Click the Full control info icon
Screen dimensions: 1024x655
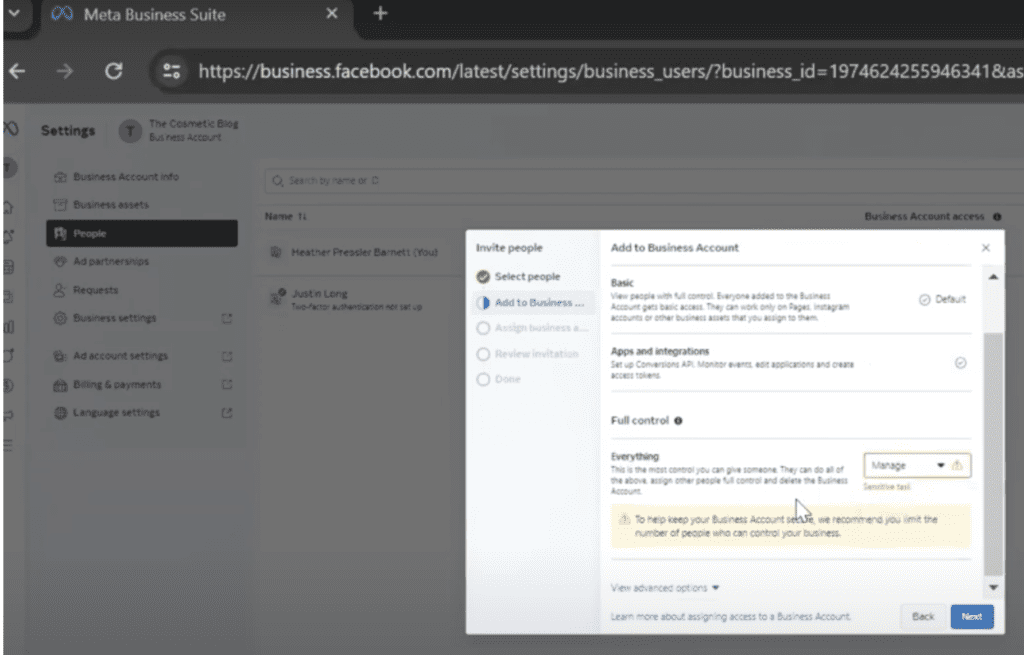pos(678,421)
